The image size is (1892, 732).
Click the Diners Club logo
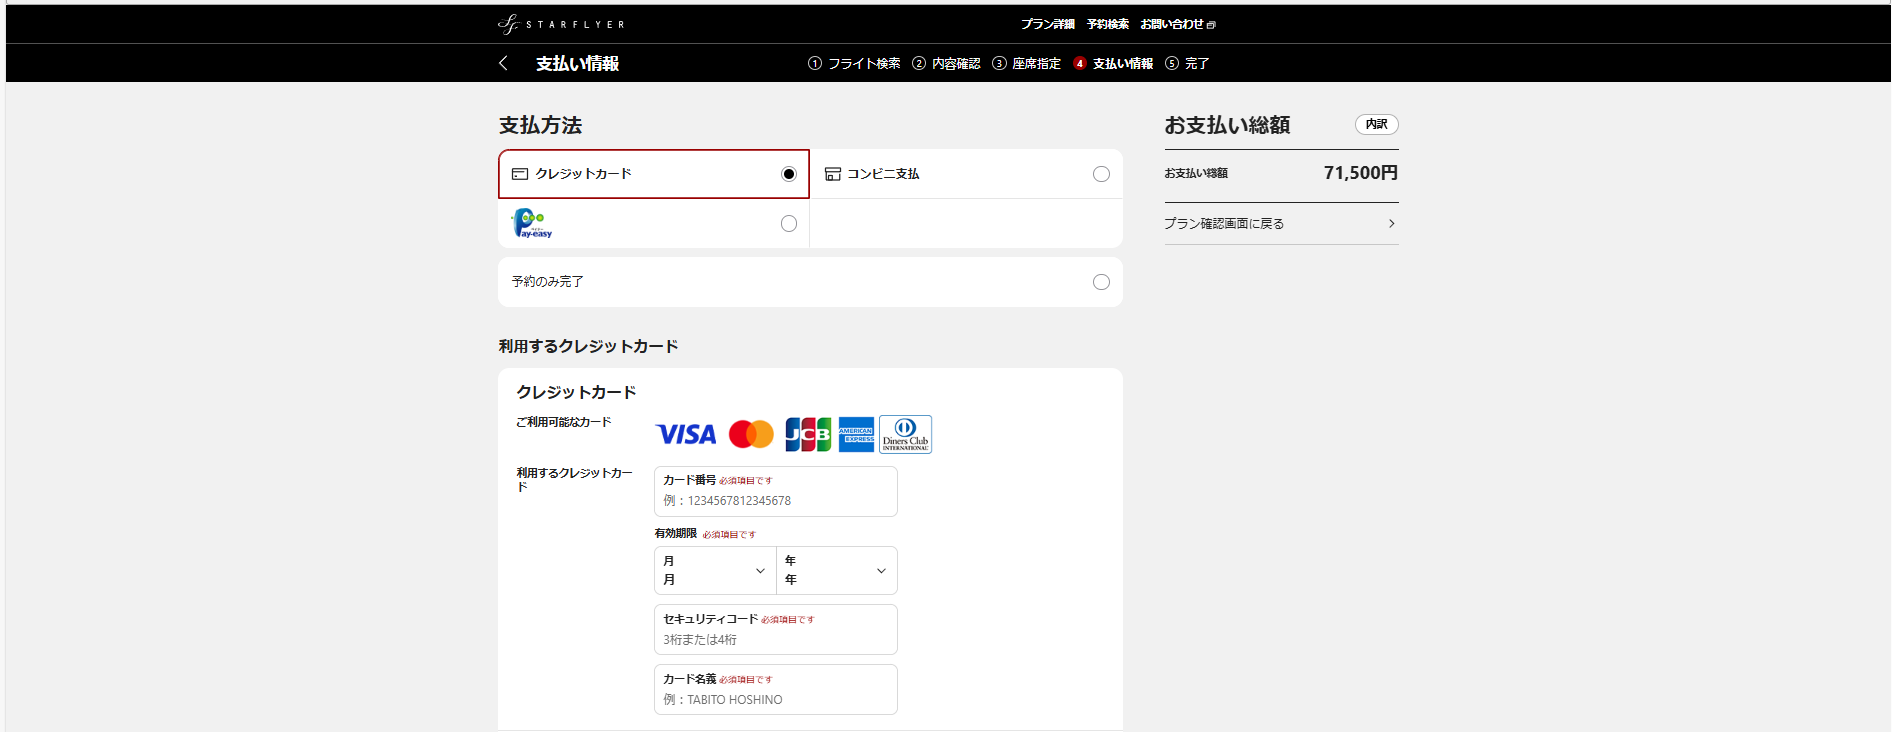(905, 435)
